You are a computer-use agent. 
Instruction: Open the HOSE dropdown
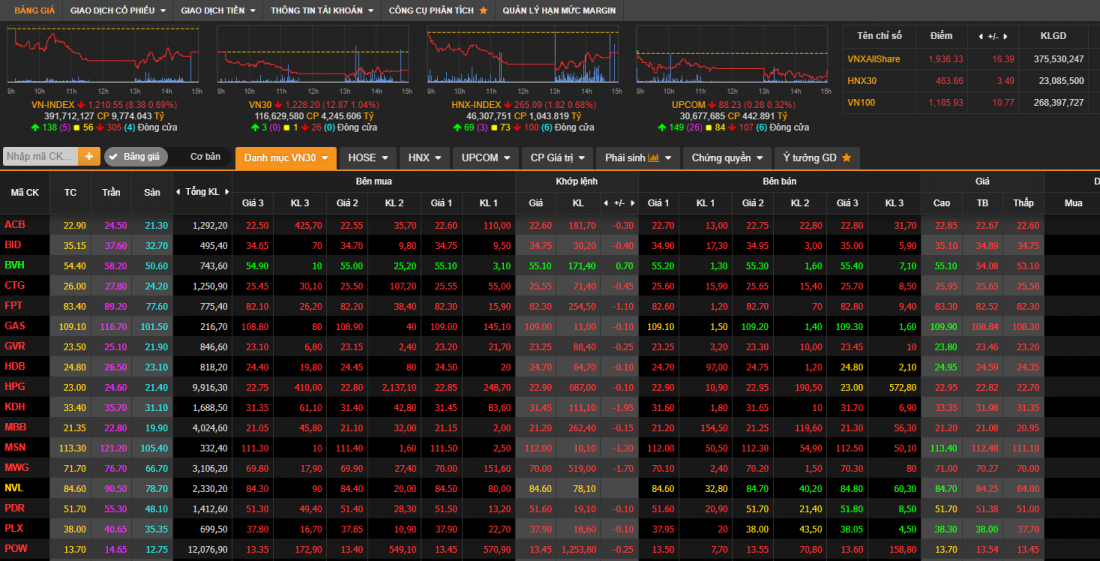tap(368, 158)
